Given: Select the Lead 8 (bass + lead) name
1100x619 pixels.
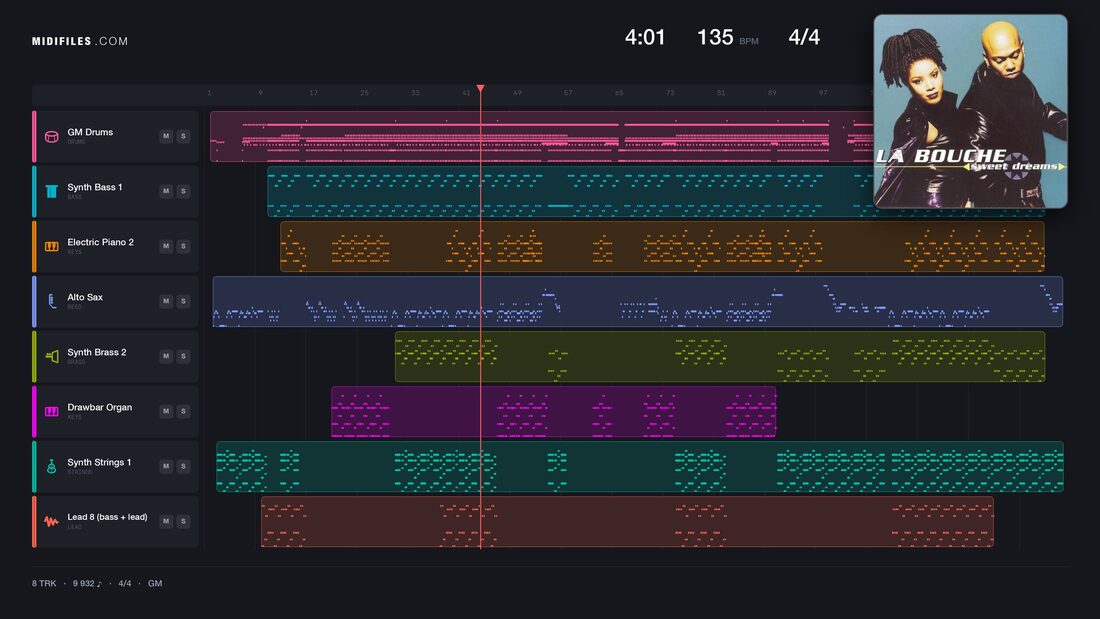Looking at the screenshot, I should click(107, 517).
